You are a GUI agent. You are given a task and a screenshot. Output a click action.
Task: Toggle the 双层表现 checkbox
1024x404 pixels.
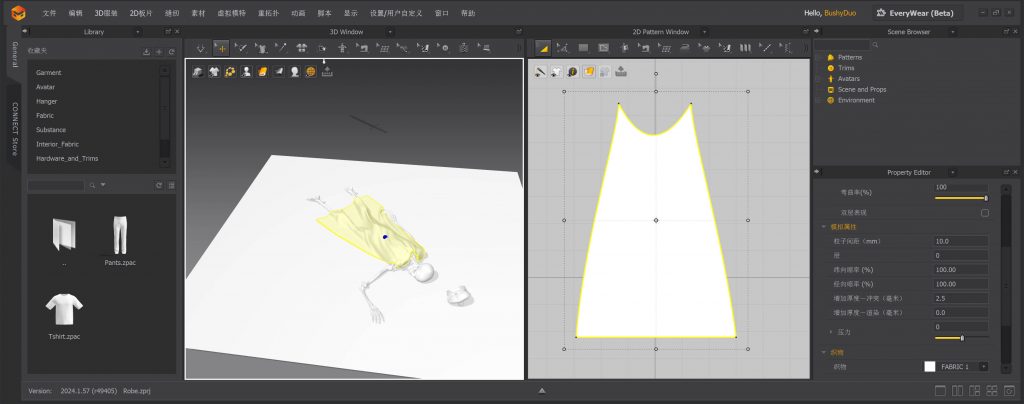pyautogui.click(x=984, y=213)
